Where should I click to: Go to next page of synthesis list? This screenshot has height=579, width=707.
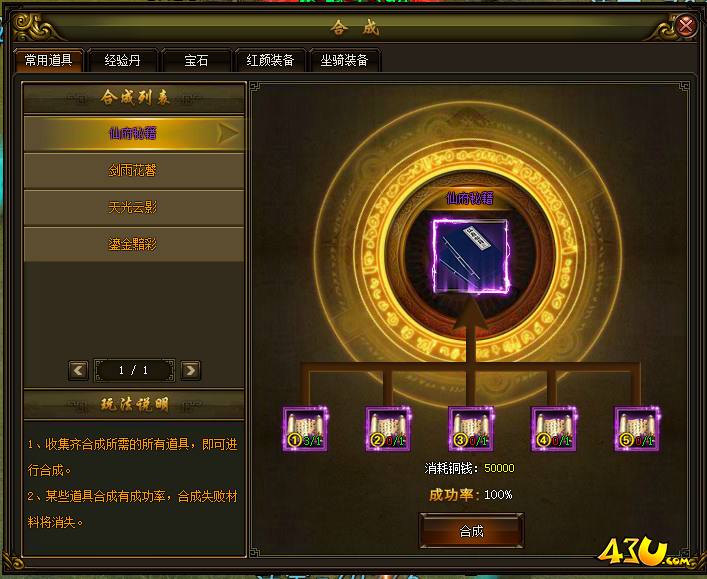click(x=190, y=370)
